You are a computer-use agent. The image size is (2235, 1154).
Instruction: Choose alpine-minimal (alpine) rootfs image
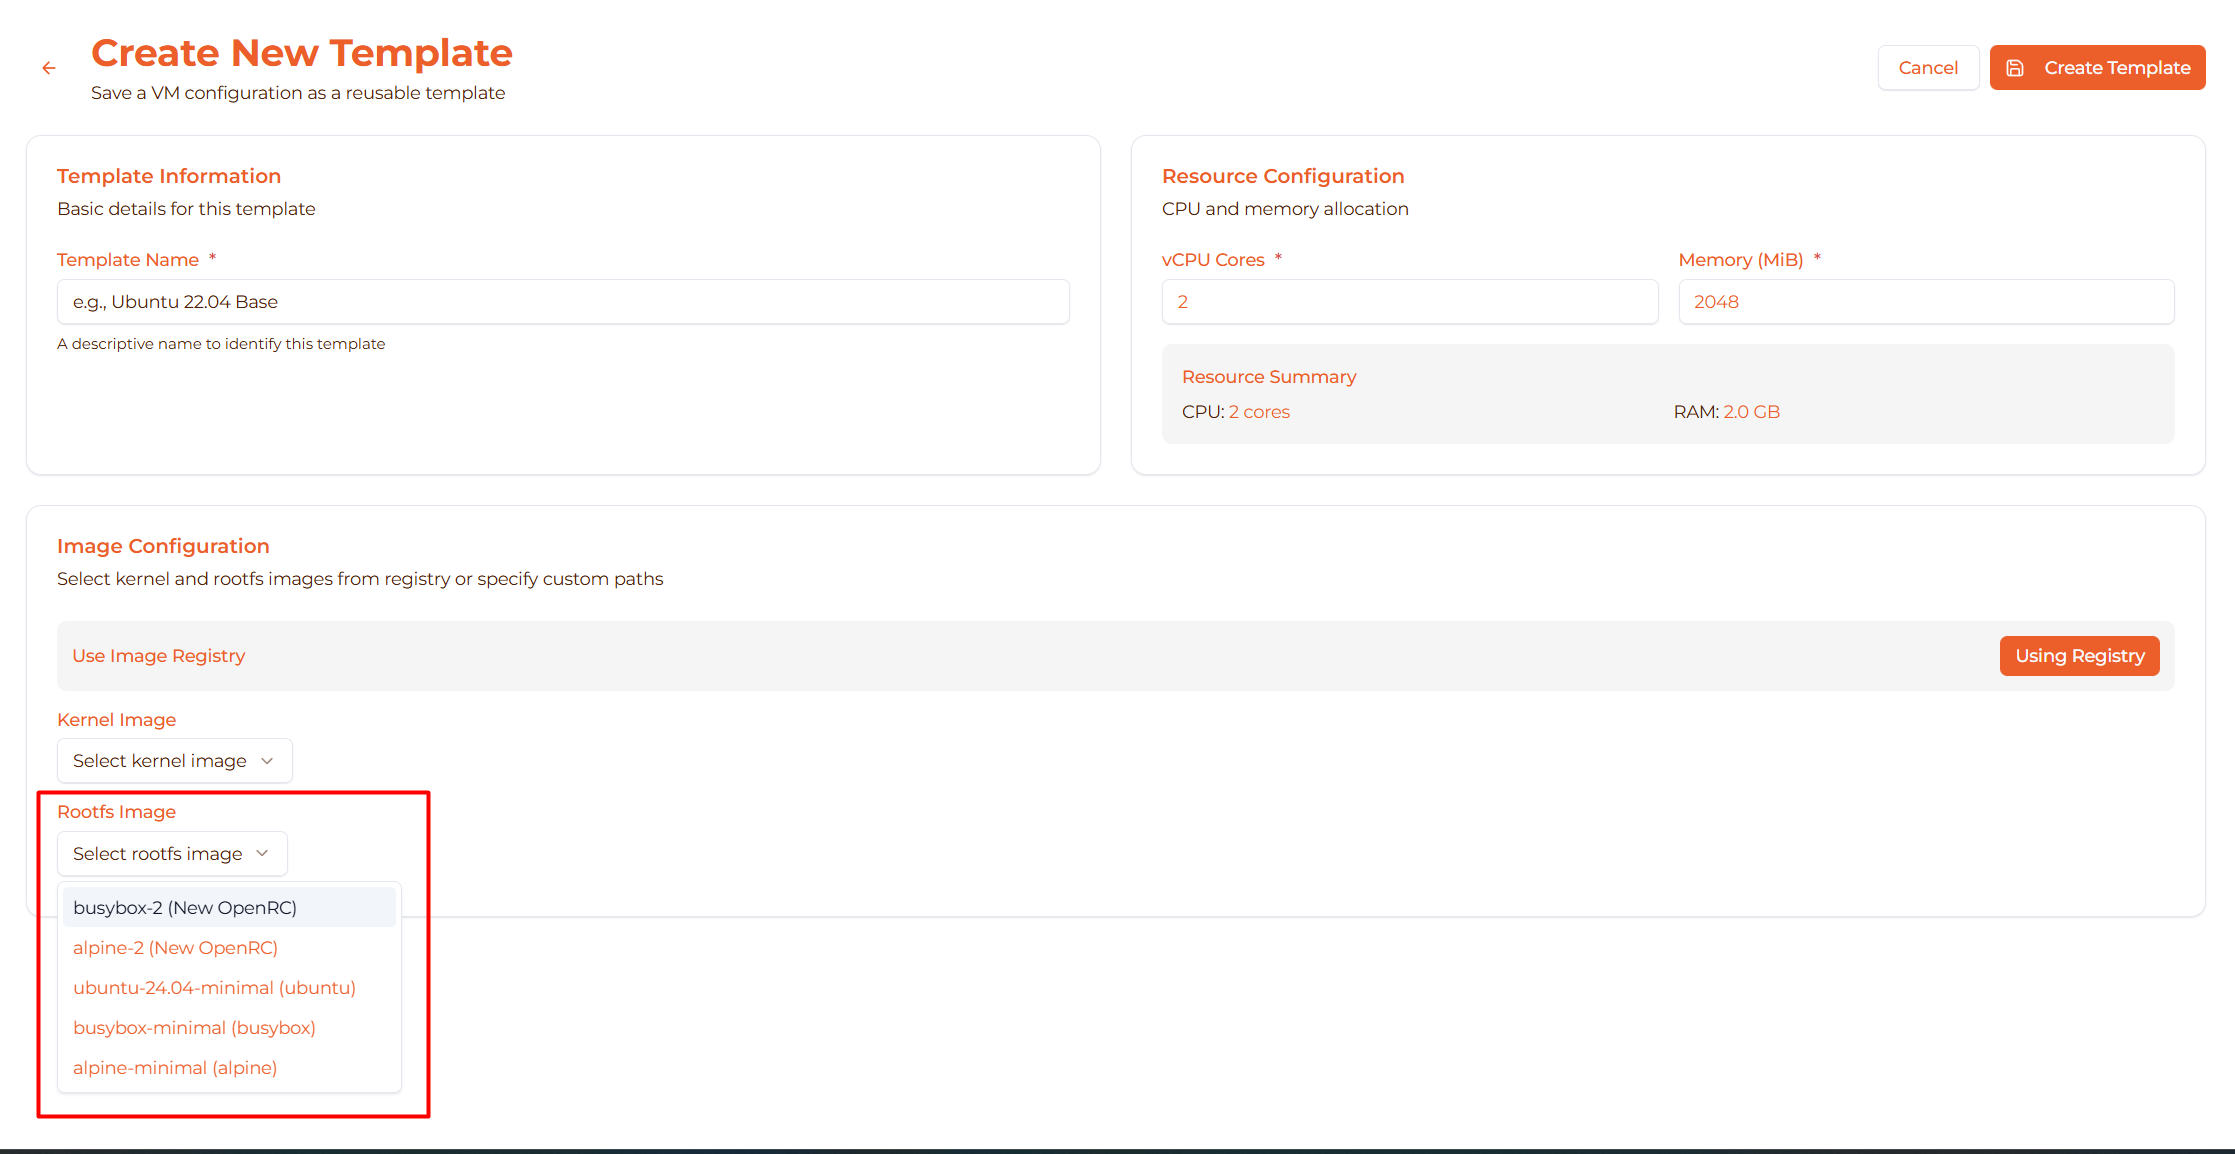coord(175,1067)
